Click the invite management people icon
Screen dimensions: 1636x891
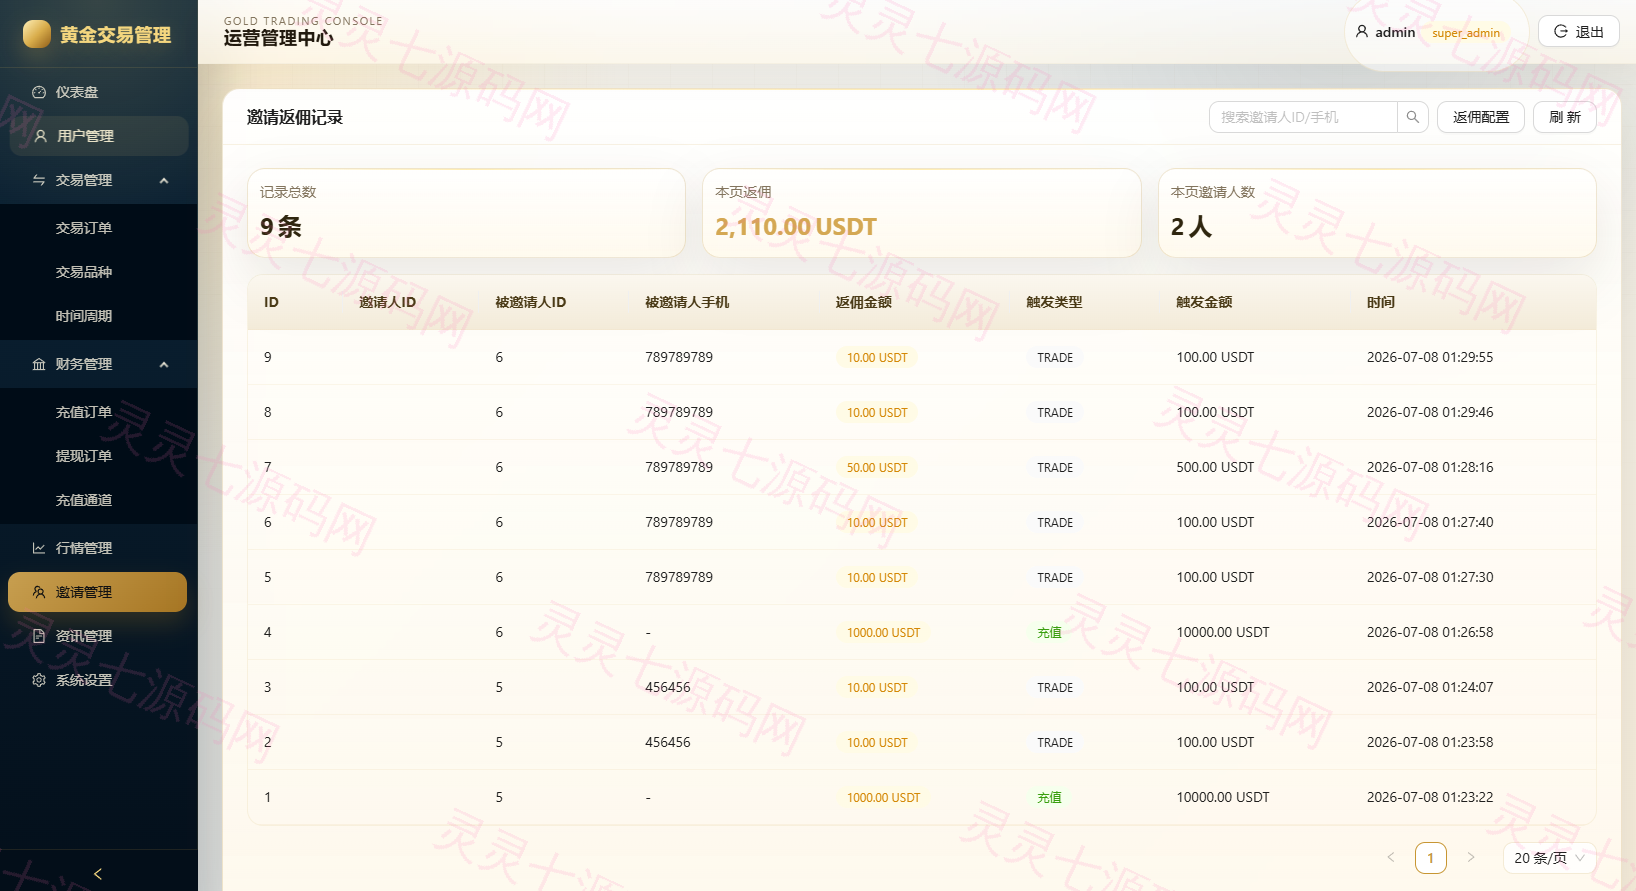tap(39, 592)
